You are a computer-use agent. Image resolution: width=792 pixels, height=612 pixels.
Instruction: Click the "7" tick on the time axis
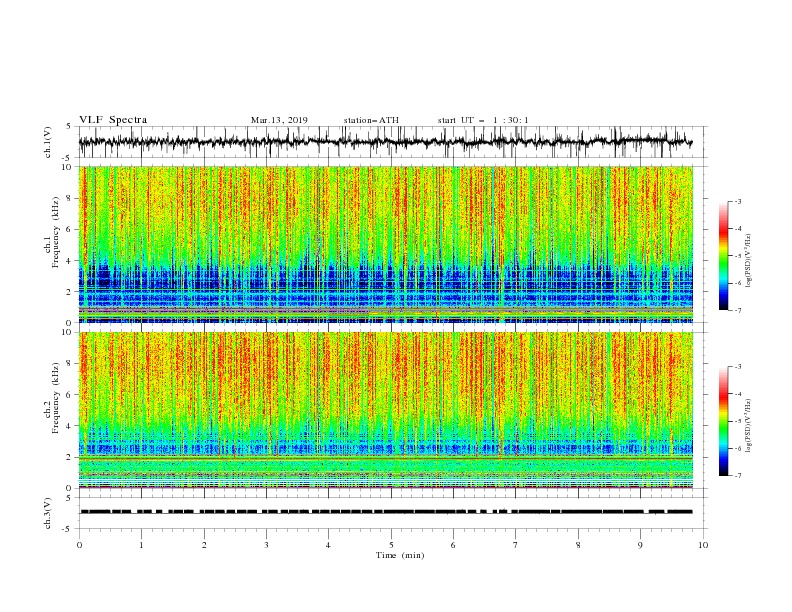(516, 545)
